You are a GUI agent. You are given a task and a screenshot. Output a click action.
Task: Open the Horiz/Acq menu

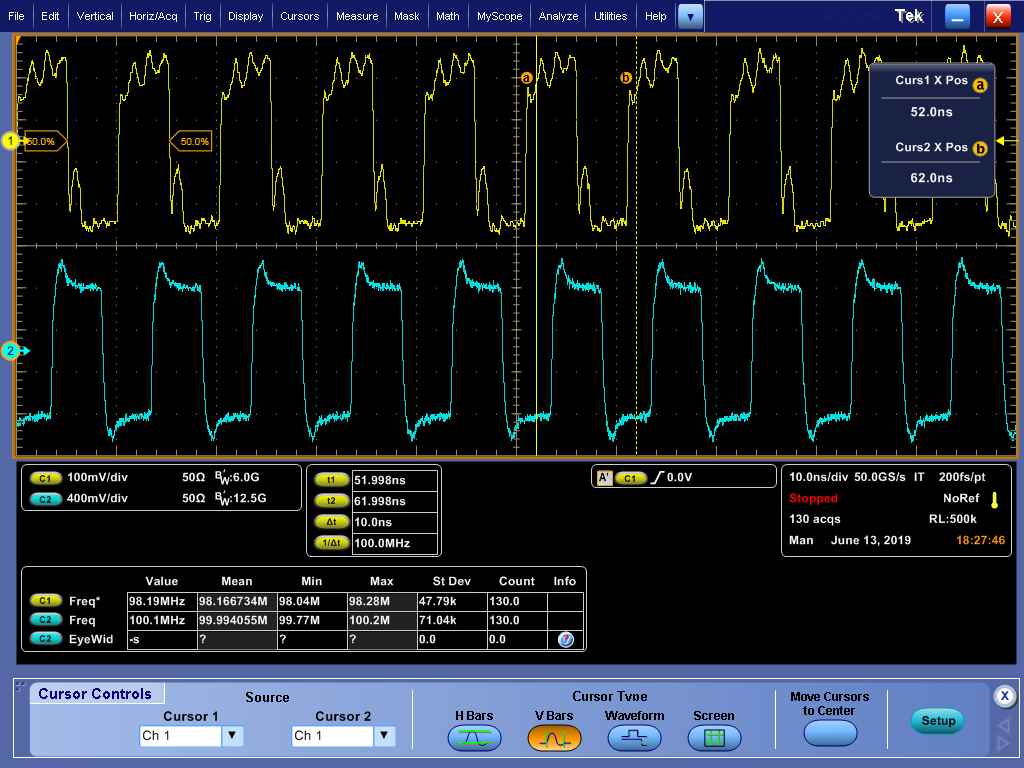153,16
